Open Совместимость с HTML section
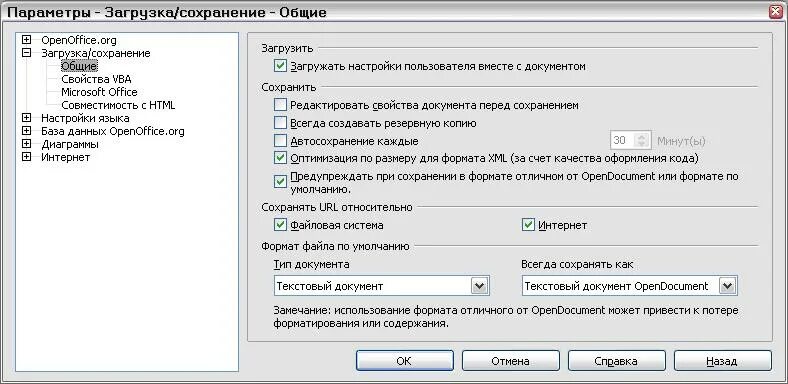This screenshot has height=384, width=788. 118,105
